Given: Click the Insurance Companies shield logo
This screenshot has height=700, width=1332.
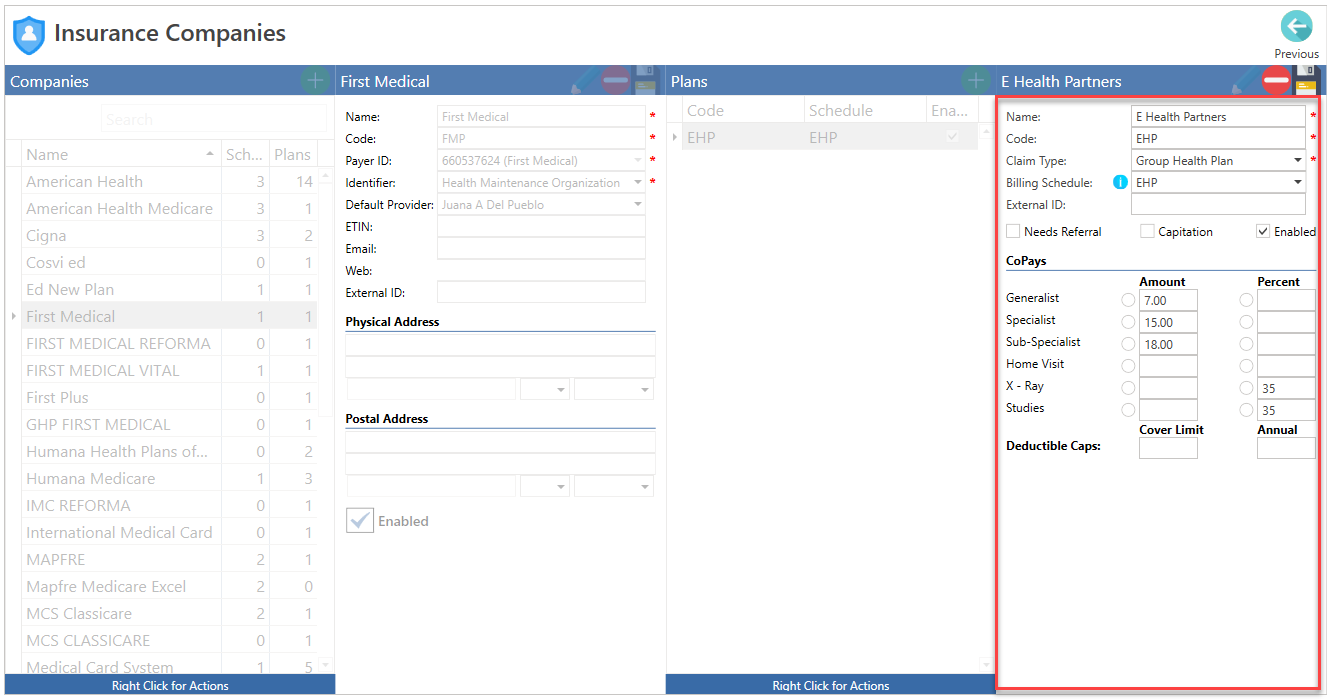Looking at the screenshot, I should point(29,35).
